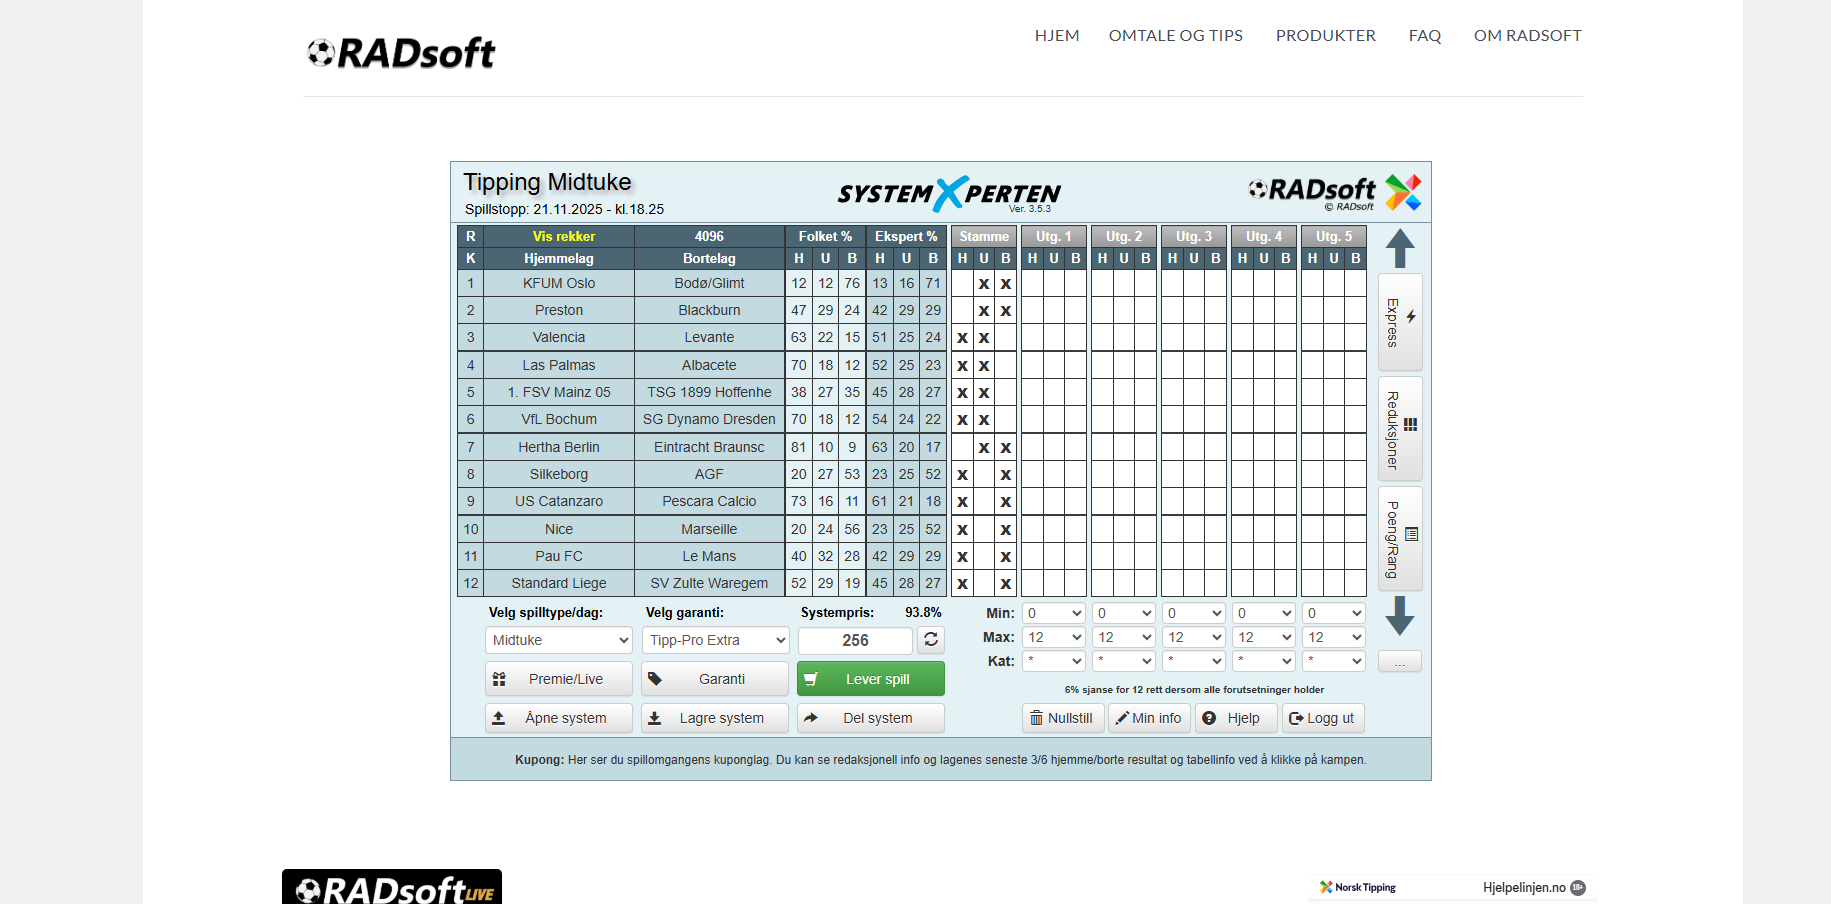Click the Systempris field showing 256
The width and height of the screenshot is (1831, 904).
pos(855,640)
